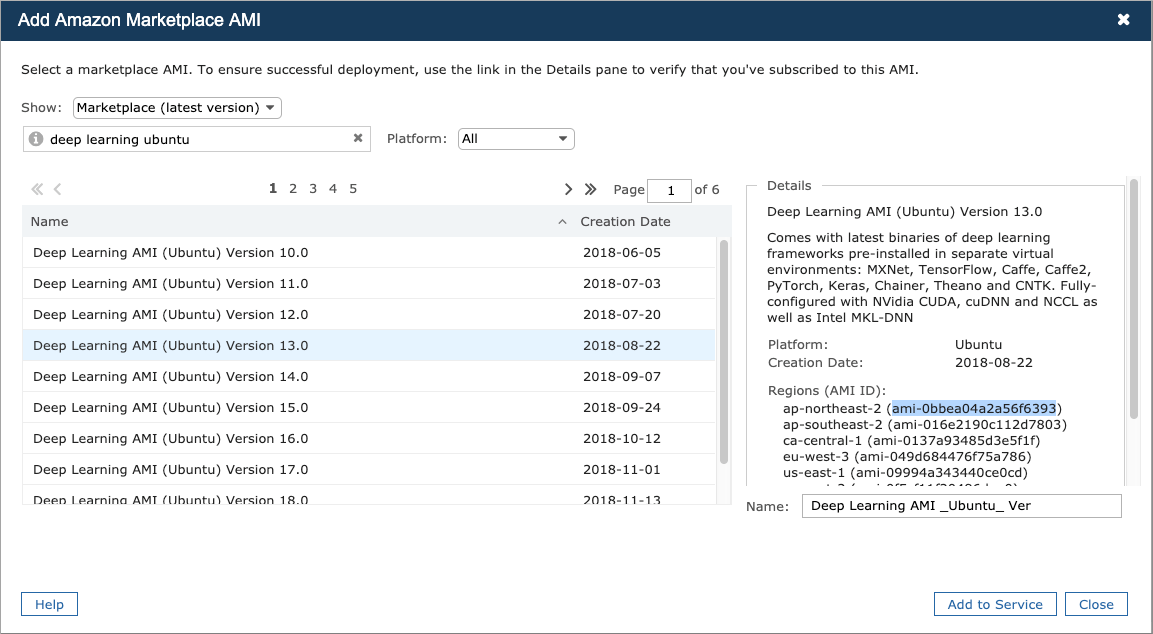Click the us-east-1 AMI ID entry
This screenshot has width=1153, height=634.
pyautogui.click(x=905, y=472)
